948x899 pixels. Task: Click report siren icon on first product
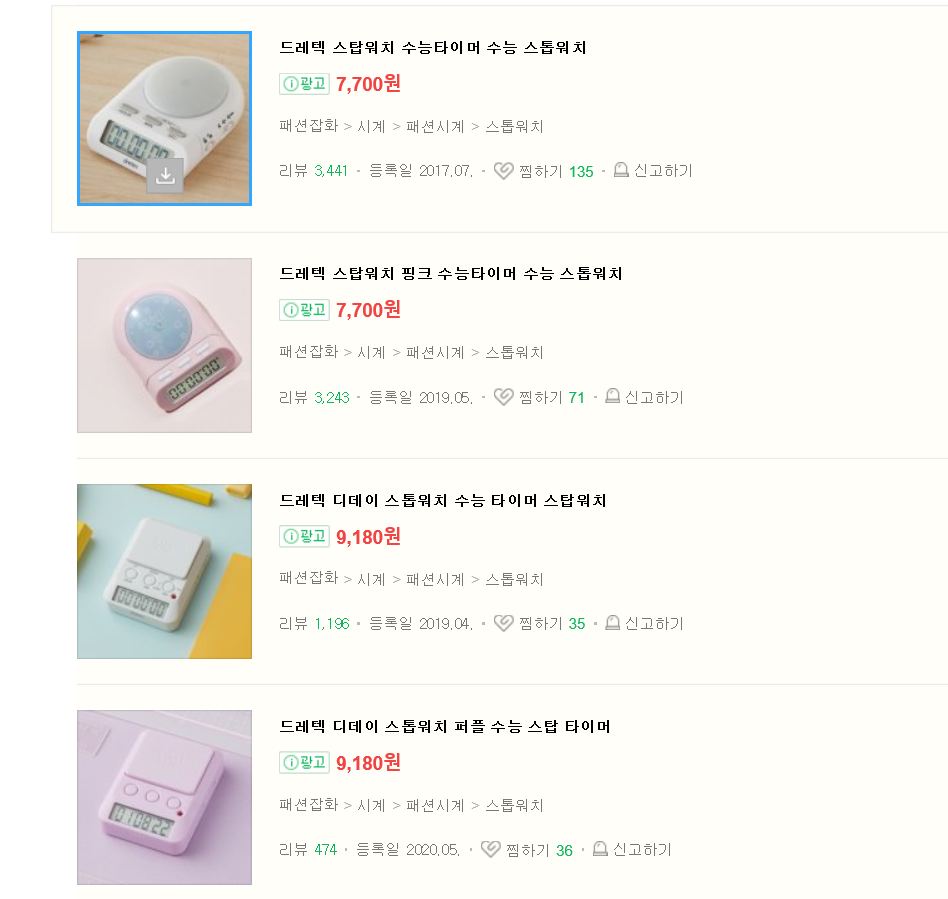[621, 171]
